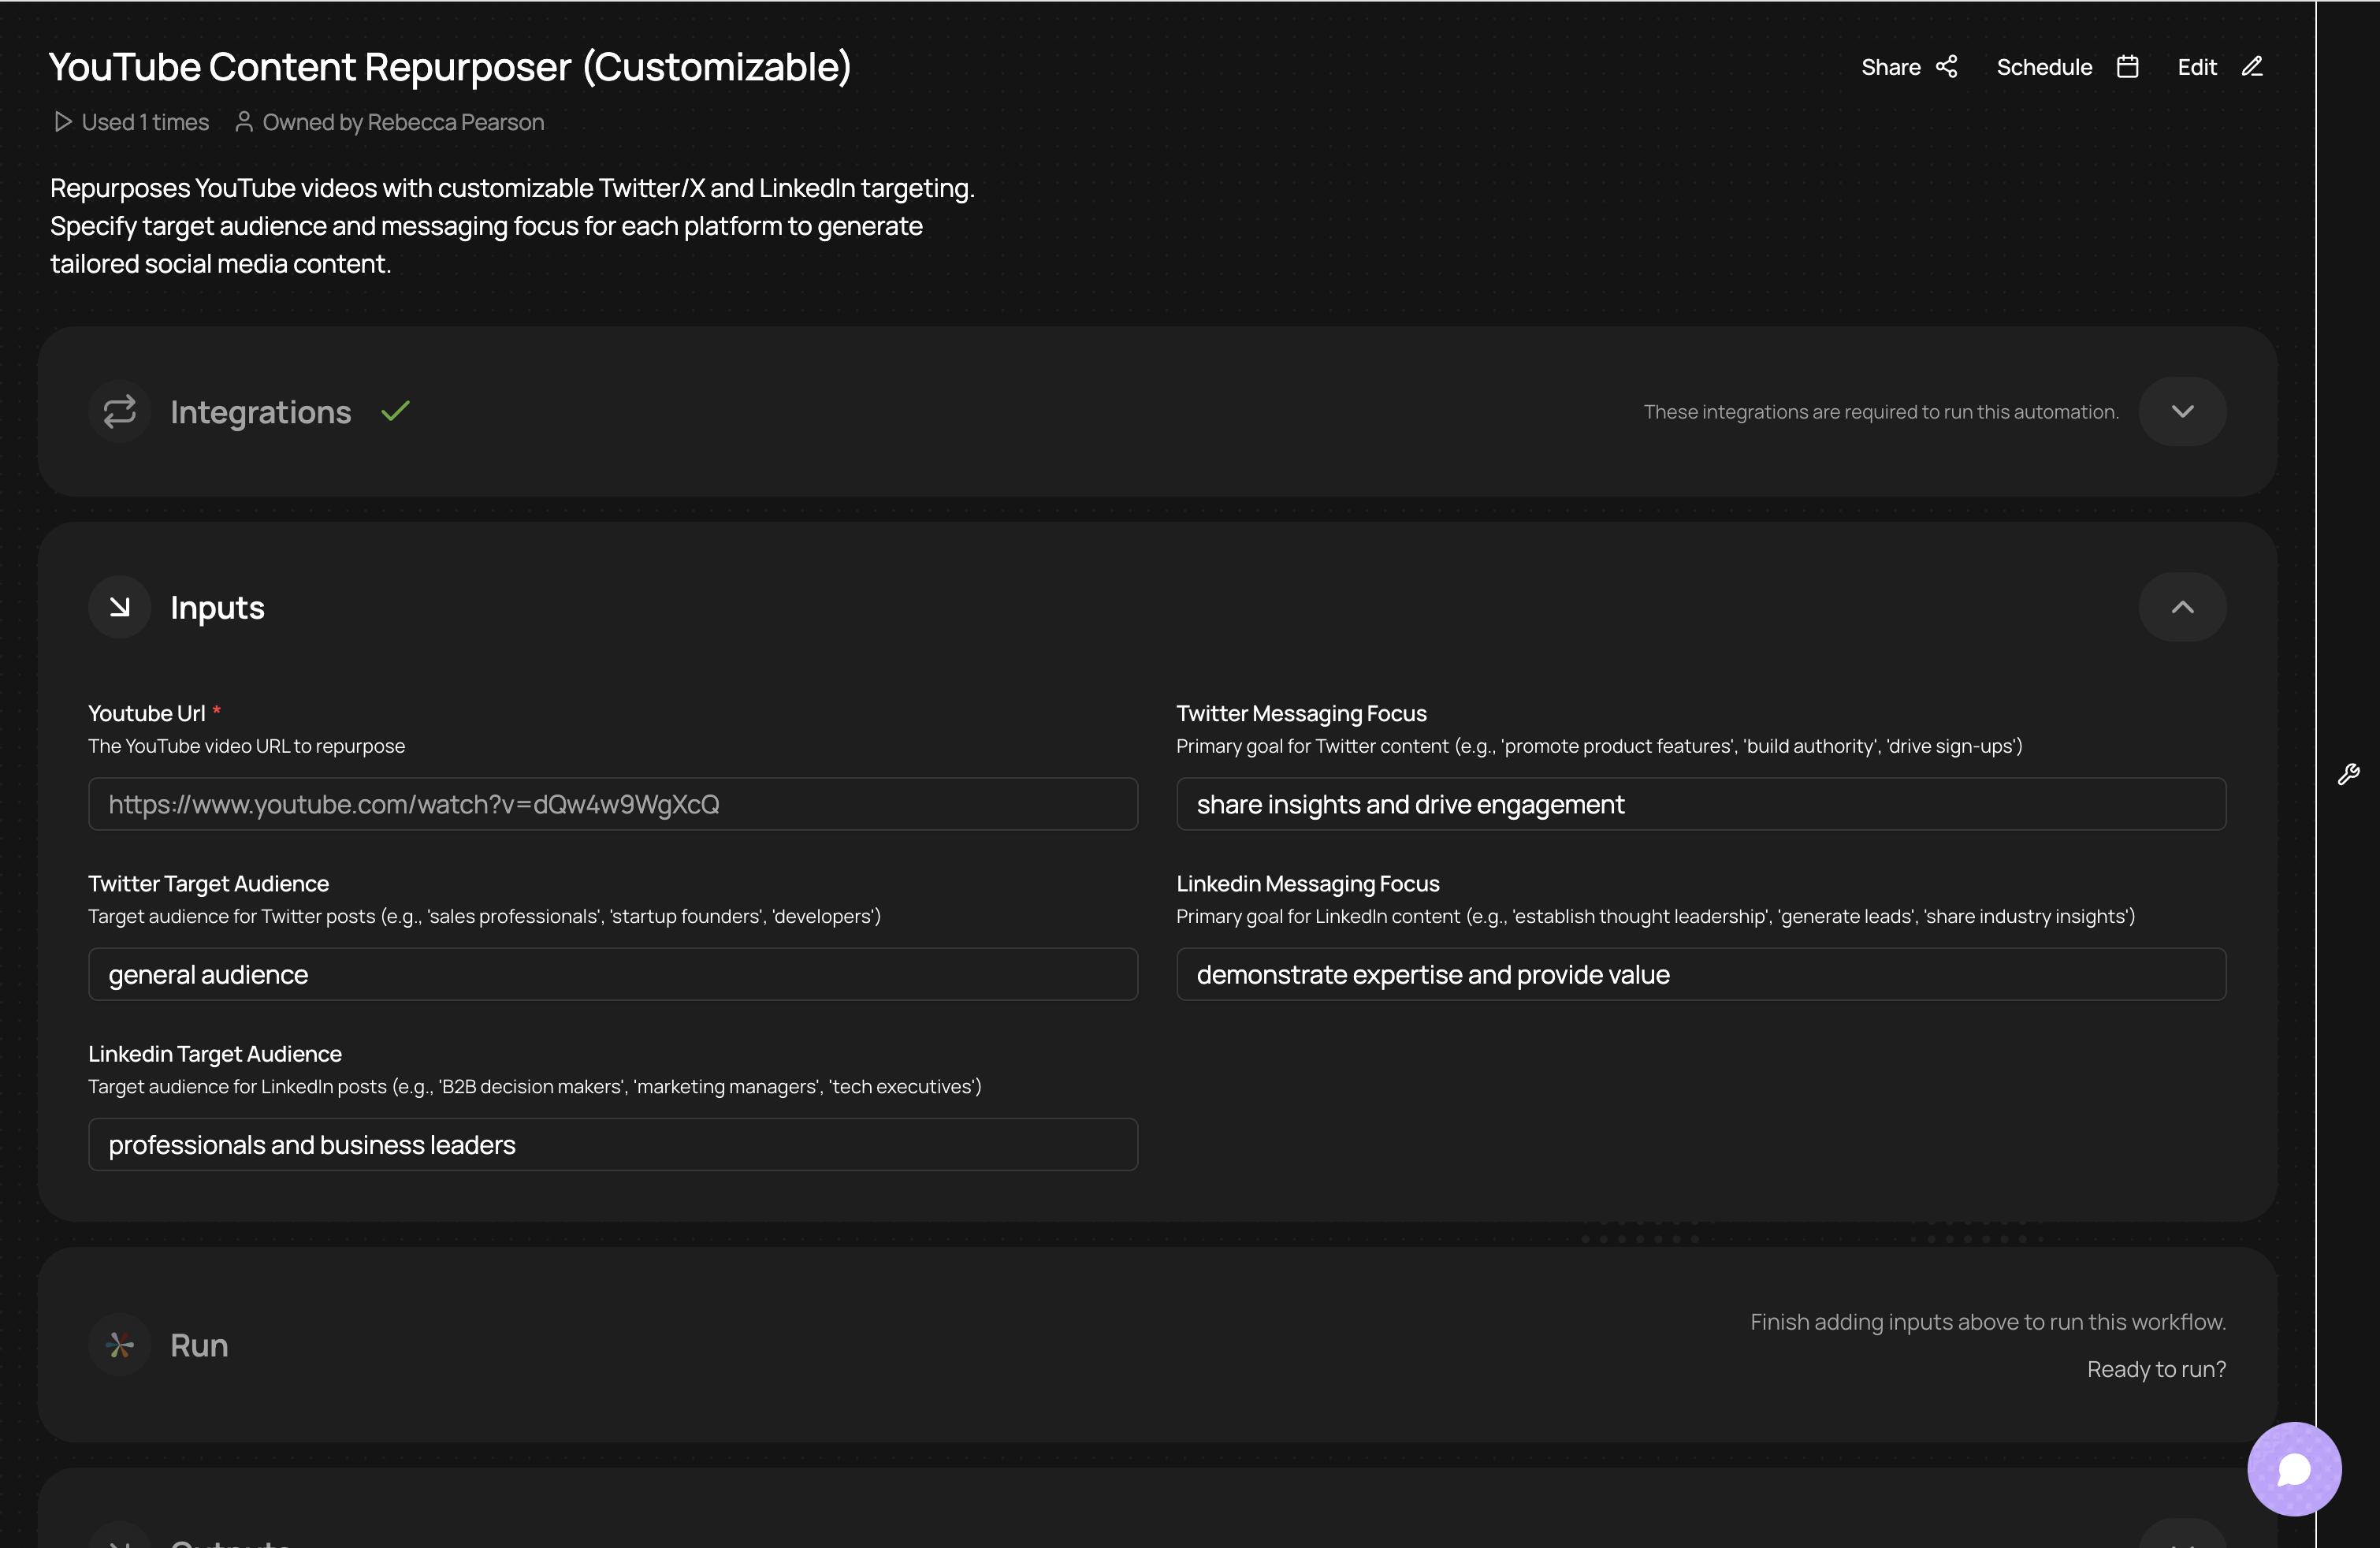Select the Twitter Target Audience field
The width and height of the screenshot is (2380, 1548).
click(x=613, y=974)
